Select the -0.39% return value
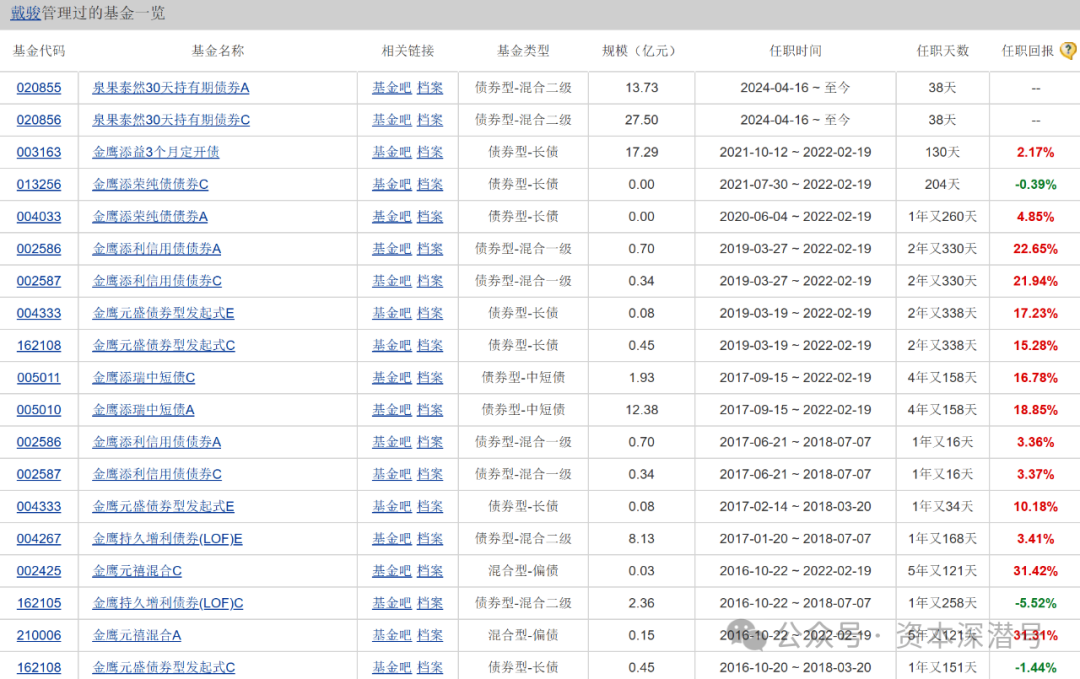Viewport: 1080px width, 679px height. (x=1035, y=185)
